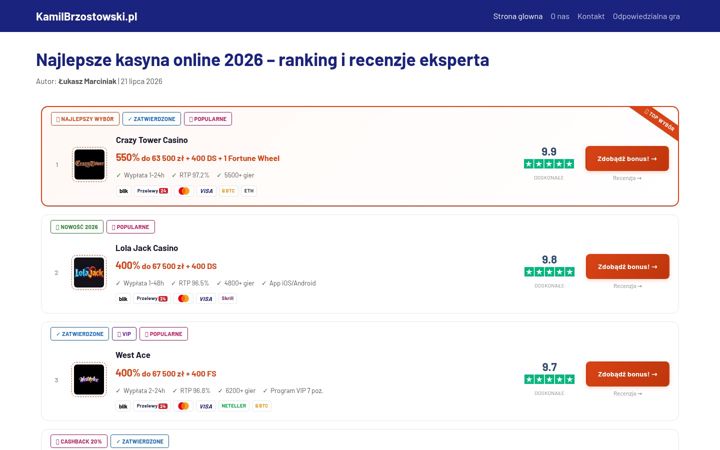
Task: Click ZATWIERDZONE badge on Crazy Tower card
Action: (152, 119)
